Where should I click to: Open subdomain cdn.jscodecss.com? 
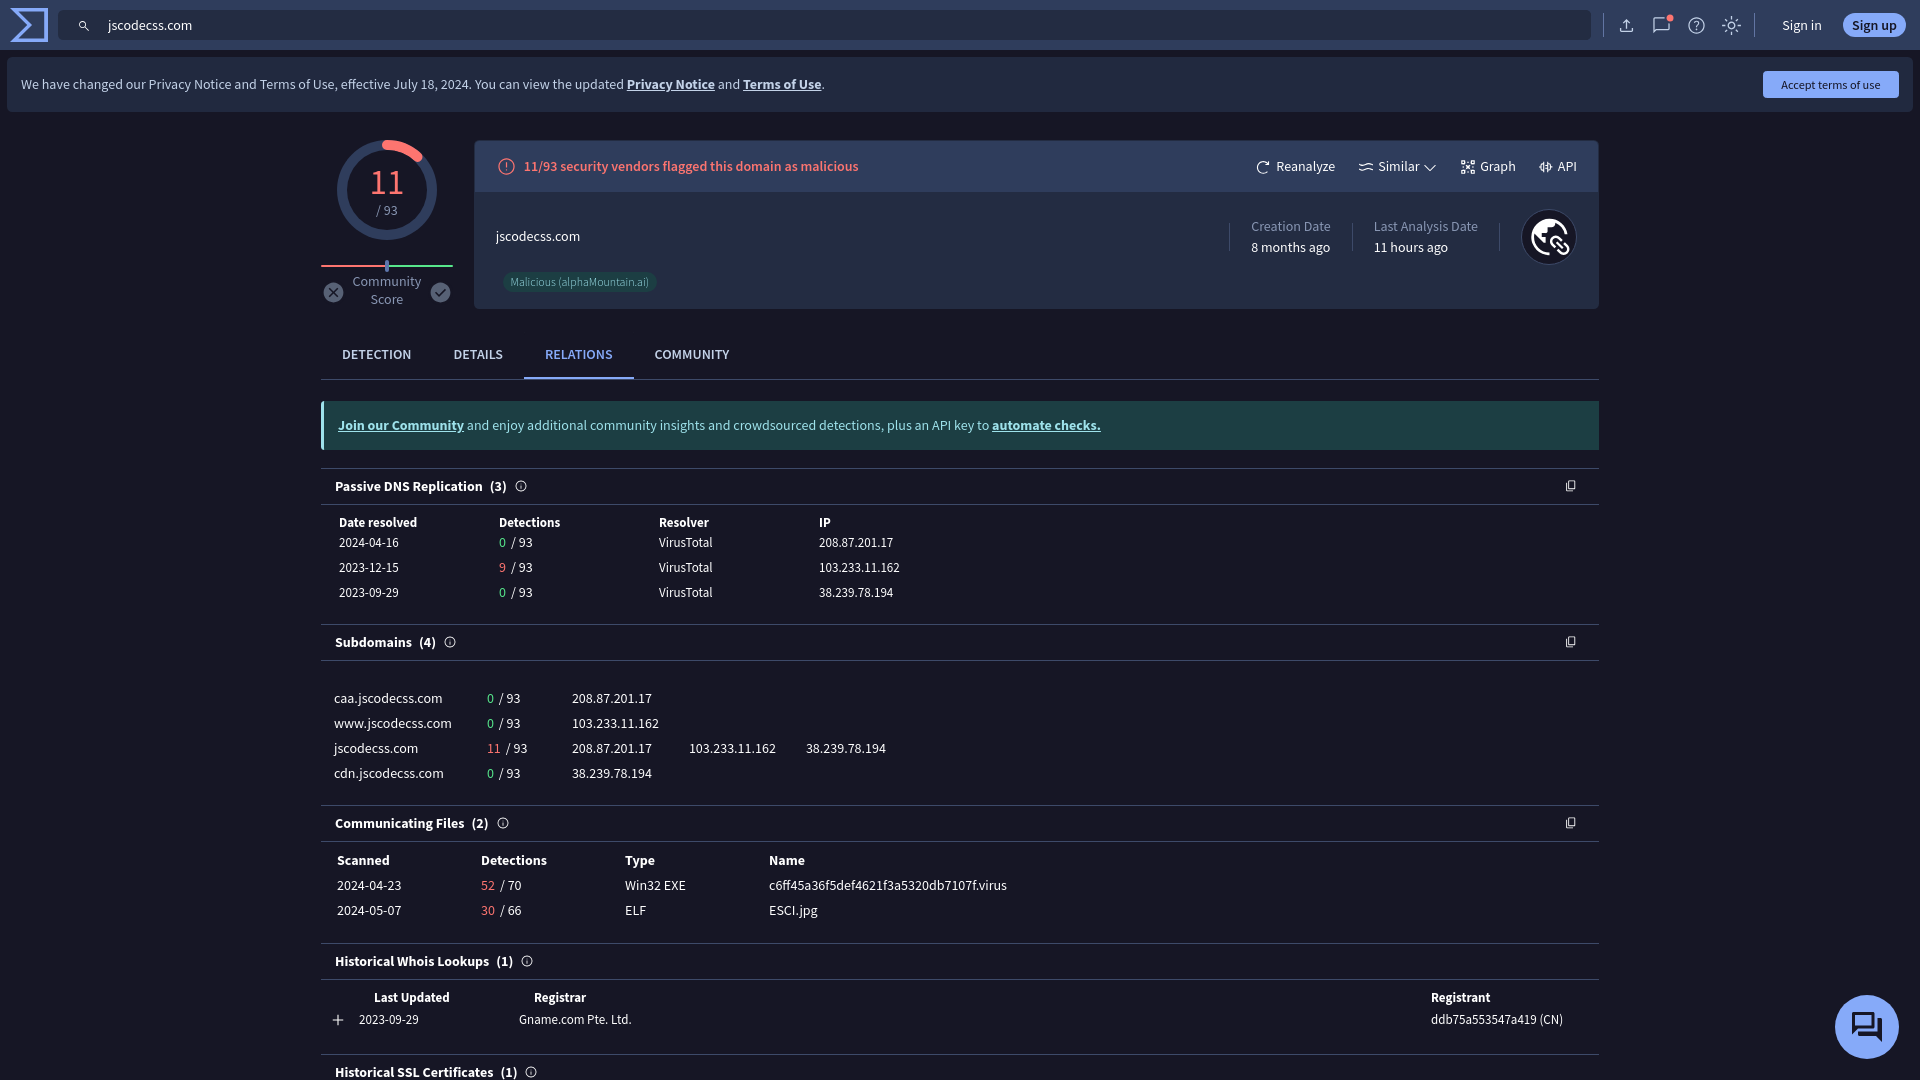coord(389,774)
